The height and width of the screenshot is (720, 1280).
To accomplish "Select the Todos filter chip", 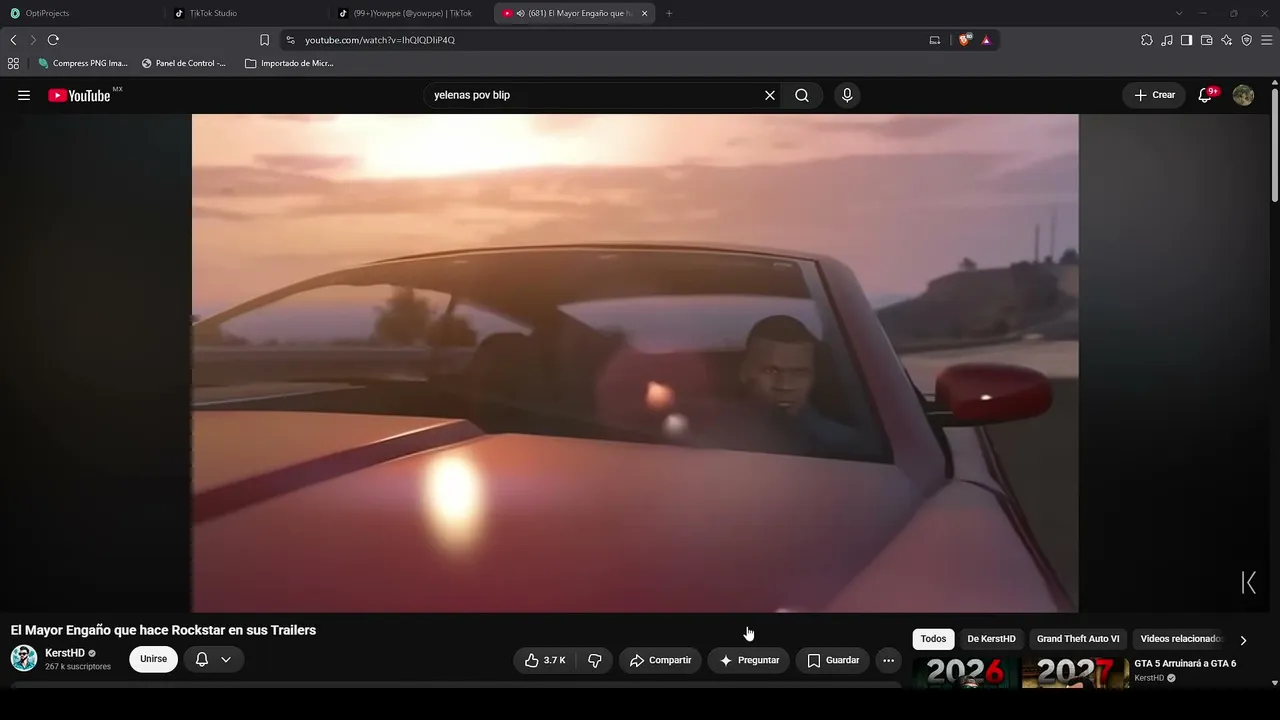I will (x=933, y=639).
